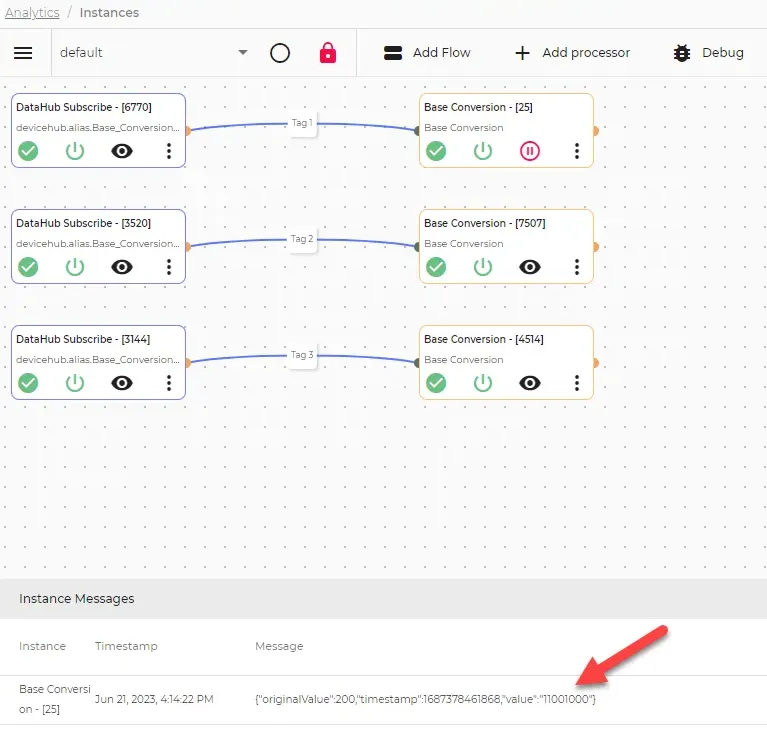Open the more options menu of Base Conversion [4514]
Screen dimensions: 767x743
(577, 383)
